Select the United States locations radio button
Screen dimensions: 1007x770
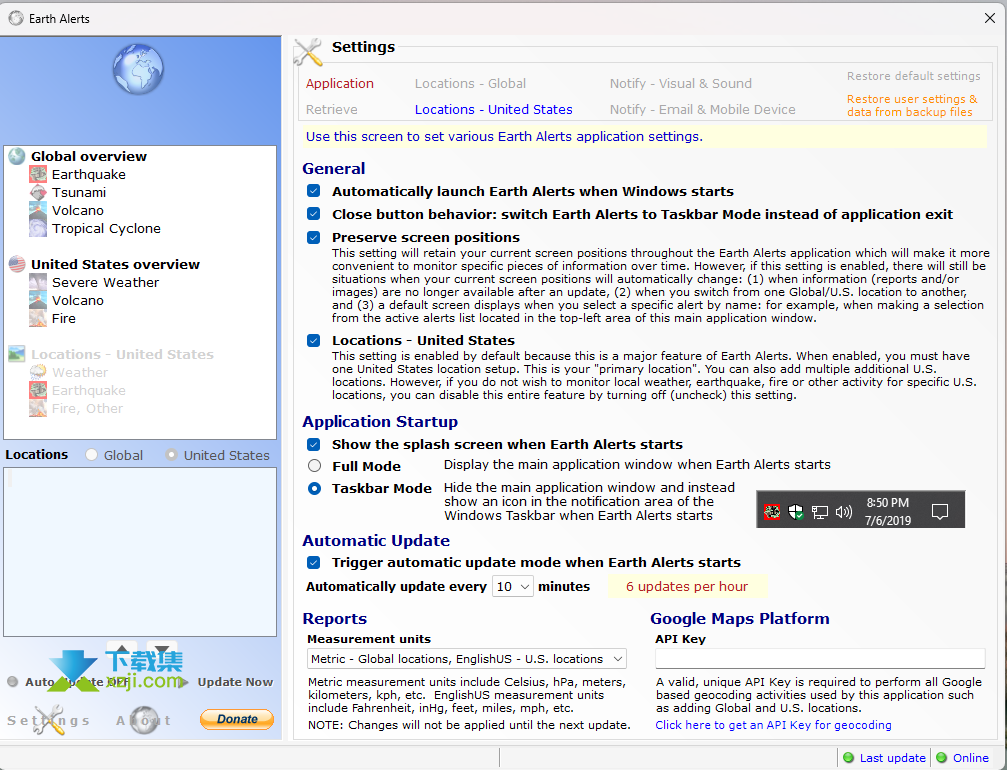click(171, 455)
